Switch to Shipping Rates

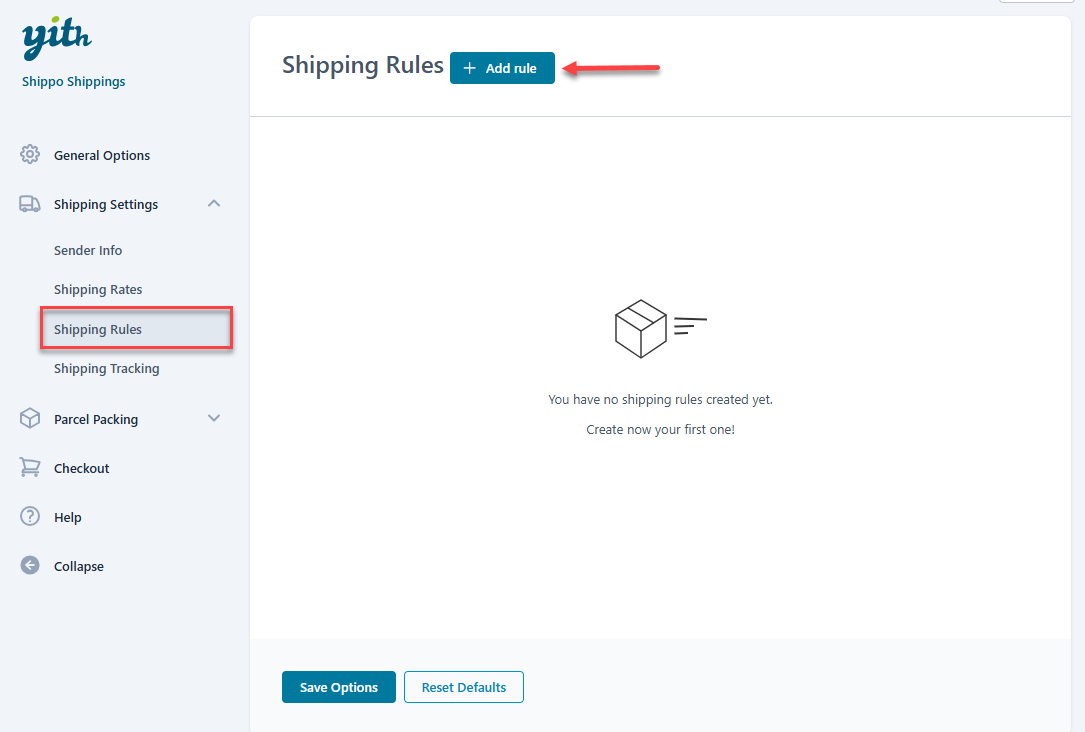pyautogui.click(x=97, y=289)
